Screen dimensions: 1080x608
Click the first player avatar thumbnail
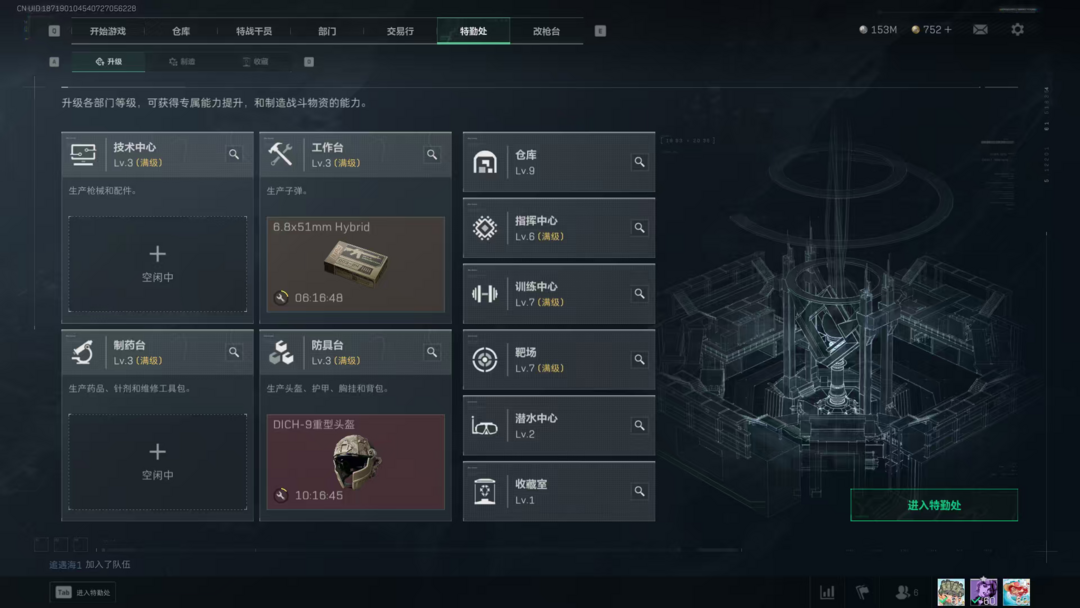coord(951,592)
